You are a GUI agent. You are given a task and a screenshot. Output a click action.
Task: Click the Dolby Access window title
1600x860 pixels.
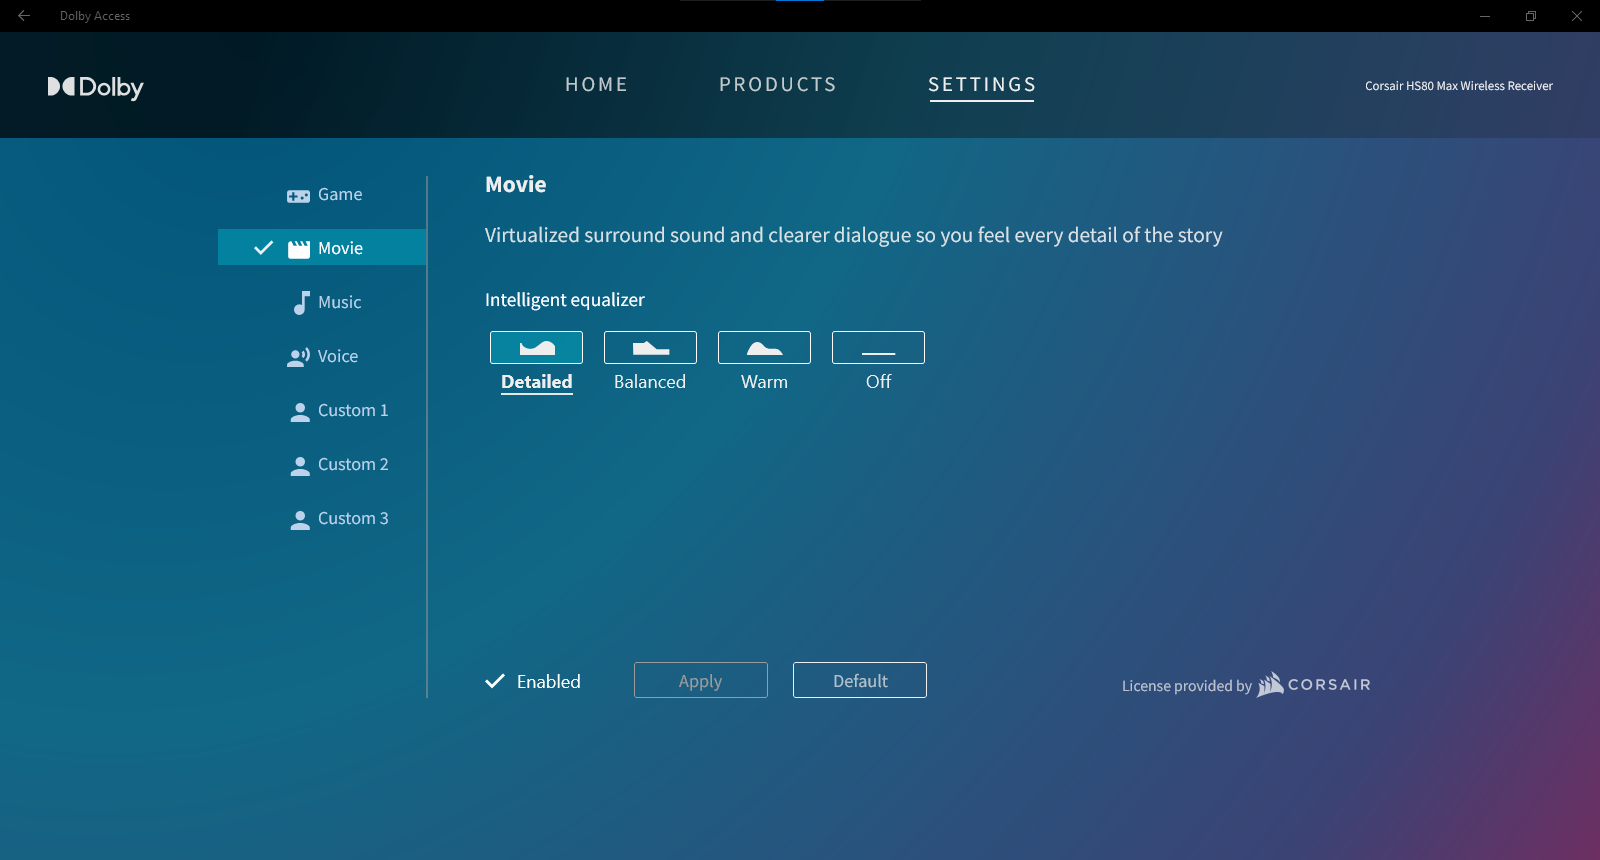(x=95, y=16)
